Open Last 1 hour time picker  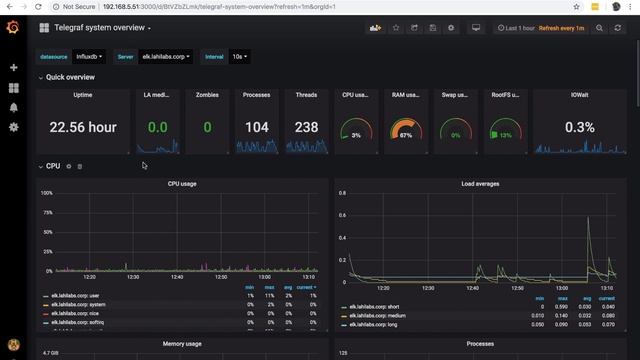[516, 28]
